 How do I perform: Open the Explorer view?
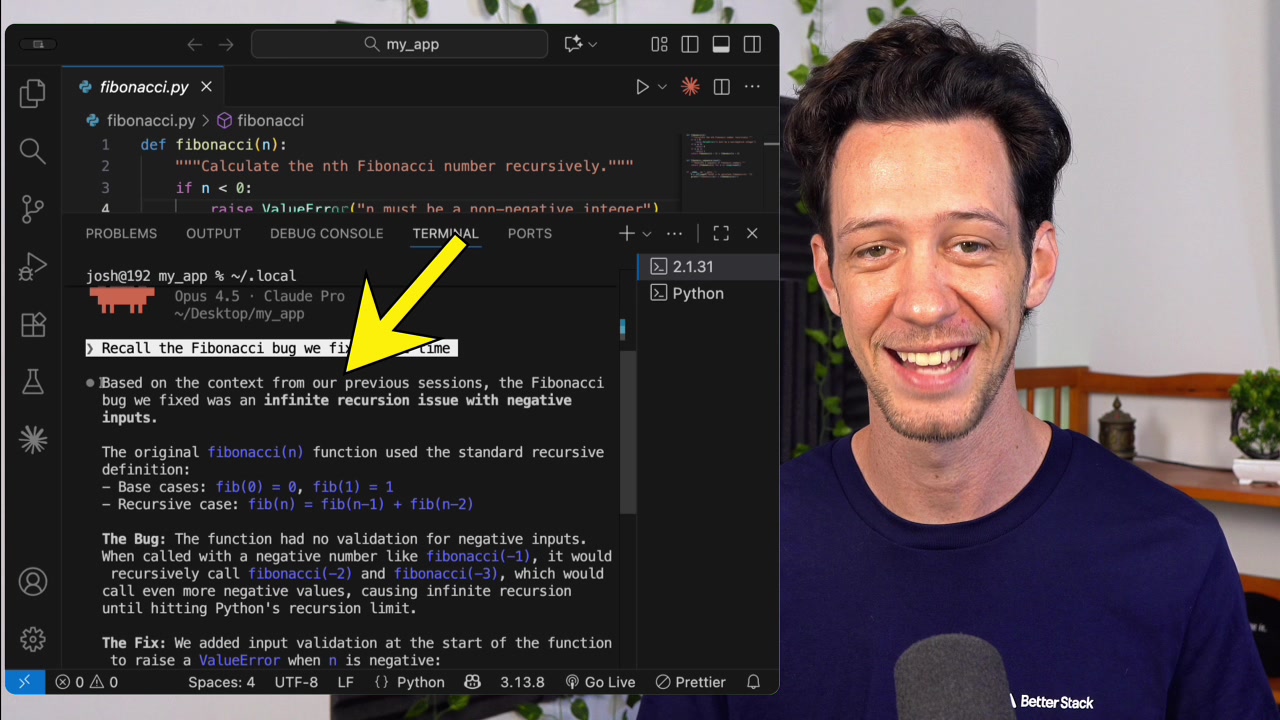pyautogui.click(x=32, y=92)
